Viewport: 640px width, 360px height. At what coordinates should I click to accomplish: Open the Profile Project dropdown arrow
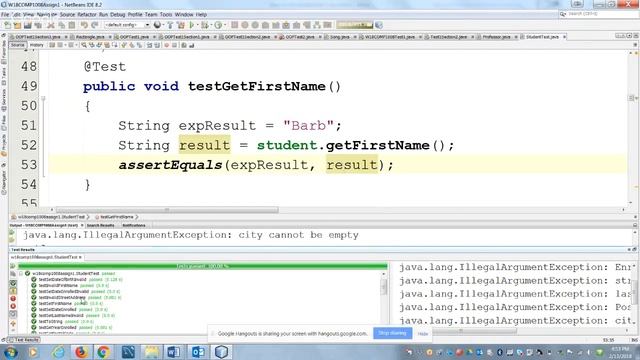point(224,25)
